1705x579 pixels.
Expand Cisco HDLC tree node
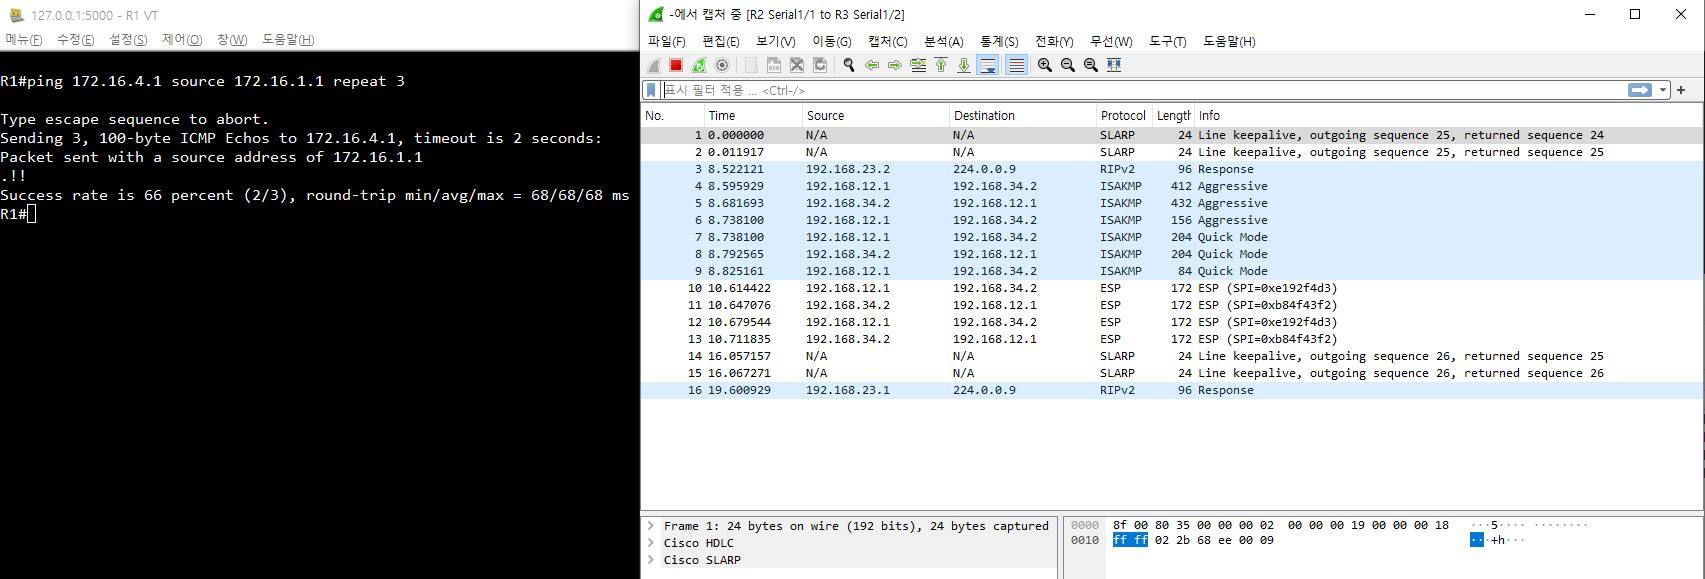point(651,543)
